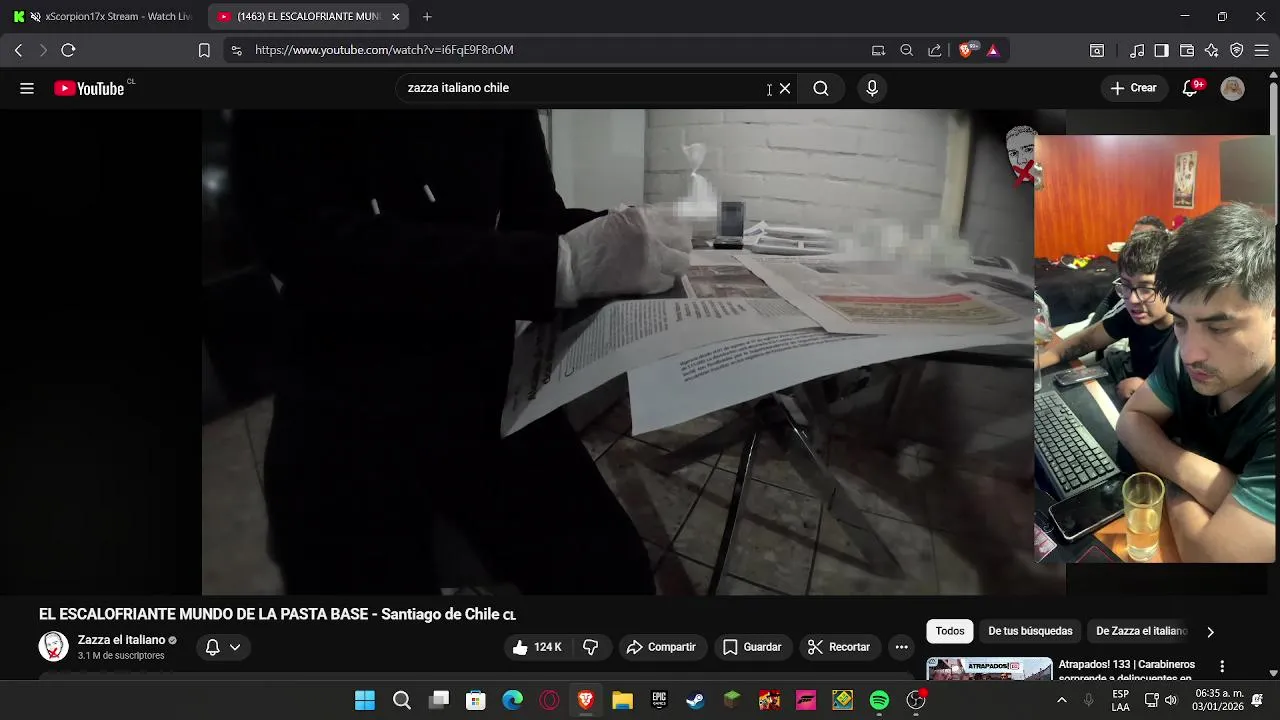1280x720 pixels.
Task: Open YouTube notifications bell
Action: [x=1190, y=88]
